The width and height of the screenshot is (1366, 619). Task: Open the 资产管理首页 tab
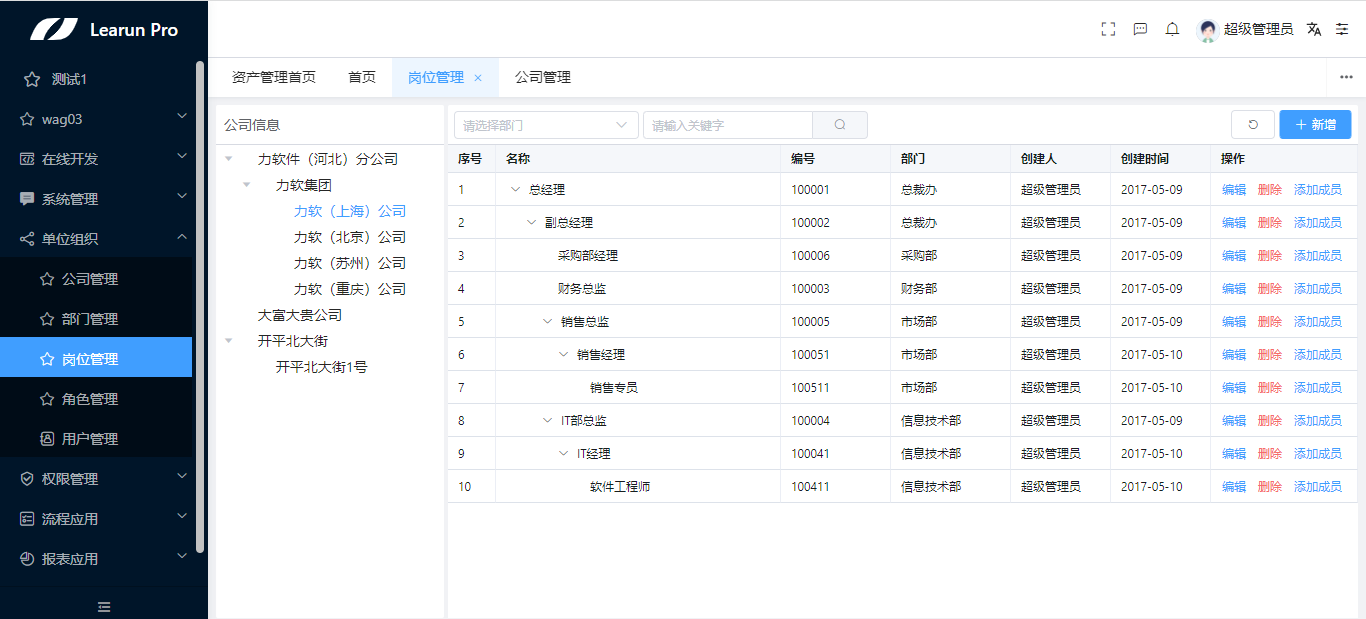275,77
